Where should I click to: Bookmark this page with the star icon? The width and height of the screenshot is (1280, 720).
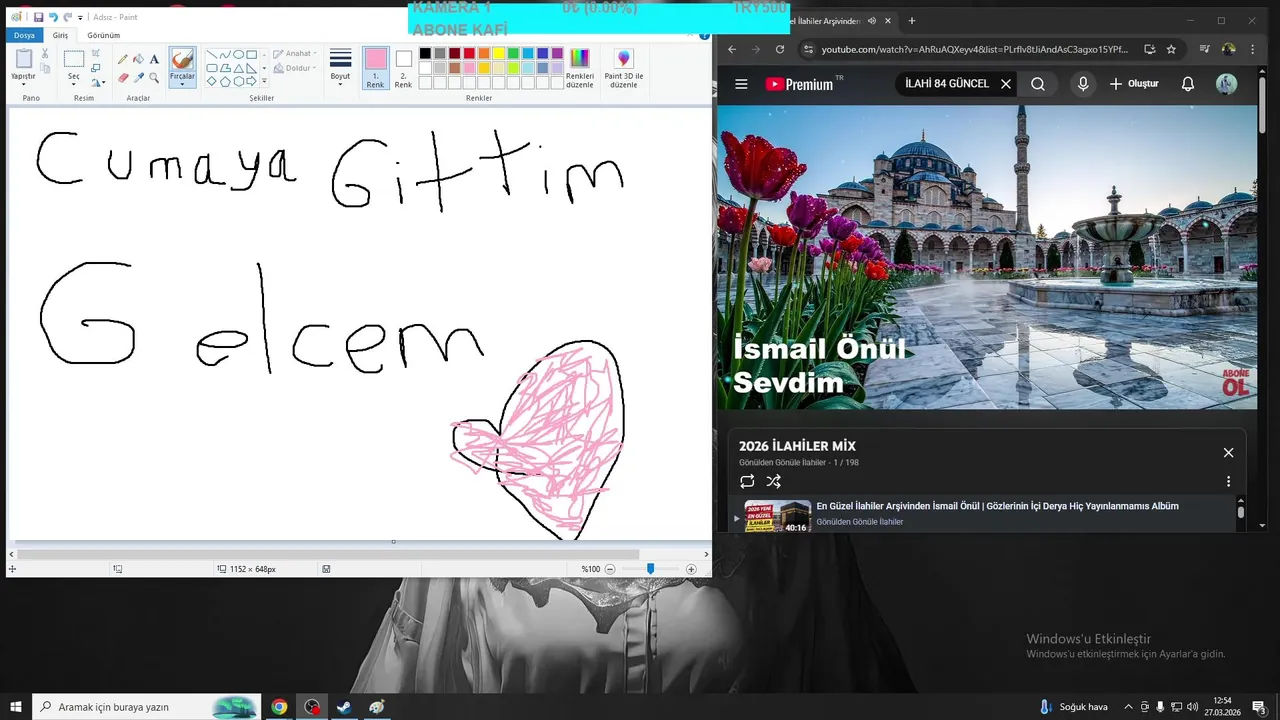tap(1171, 49)
